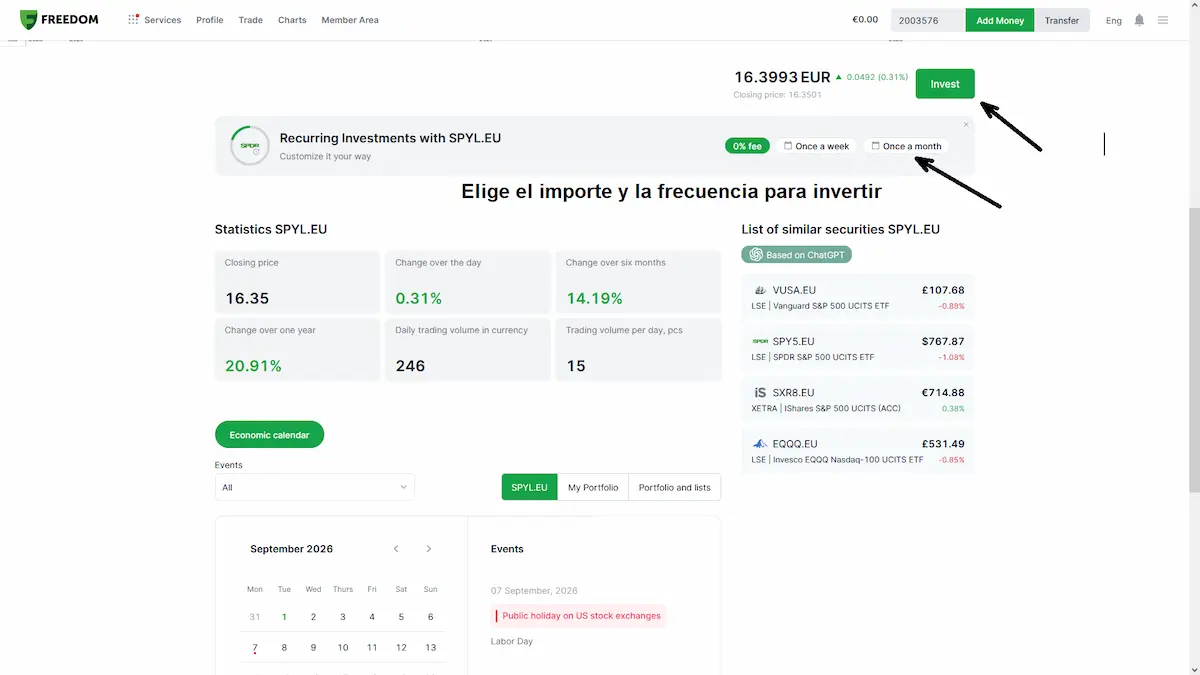Click the Recurring Investments with SPYL.EU heading

(x=390, y=138)
